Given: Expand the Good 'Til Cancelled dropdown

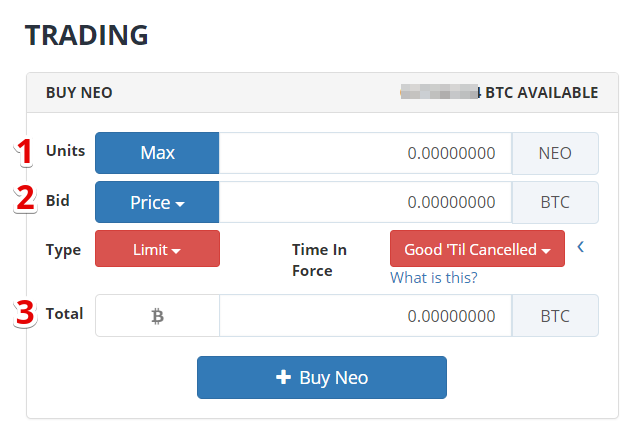Looking at the screenshot, I should click(x=477, y=249).
